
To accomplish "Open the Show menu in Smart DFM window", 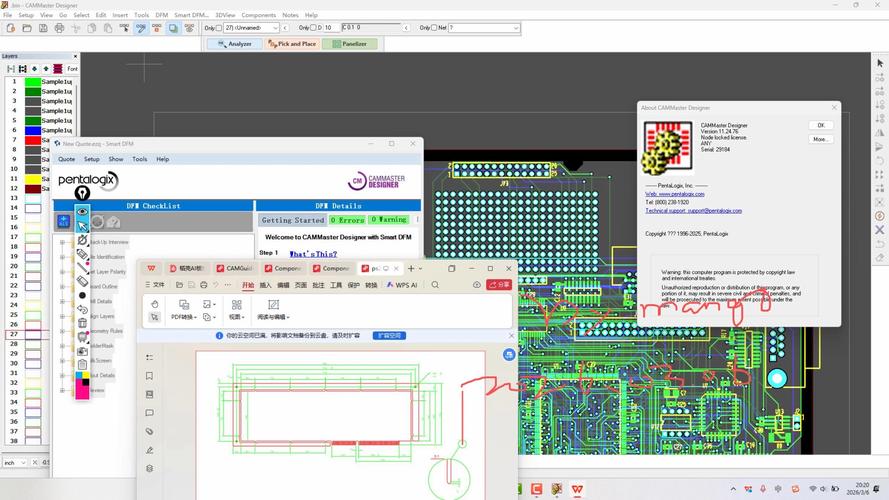I will click(116, 159).
